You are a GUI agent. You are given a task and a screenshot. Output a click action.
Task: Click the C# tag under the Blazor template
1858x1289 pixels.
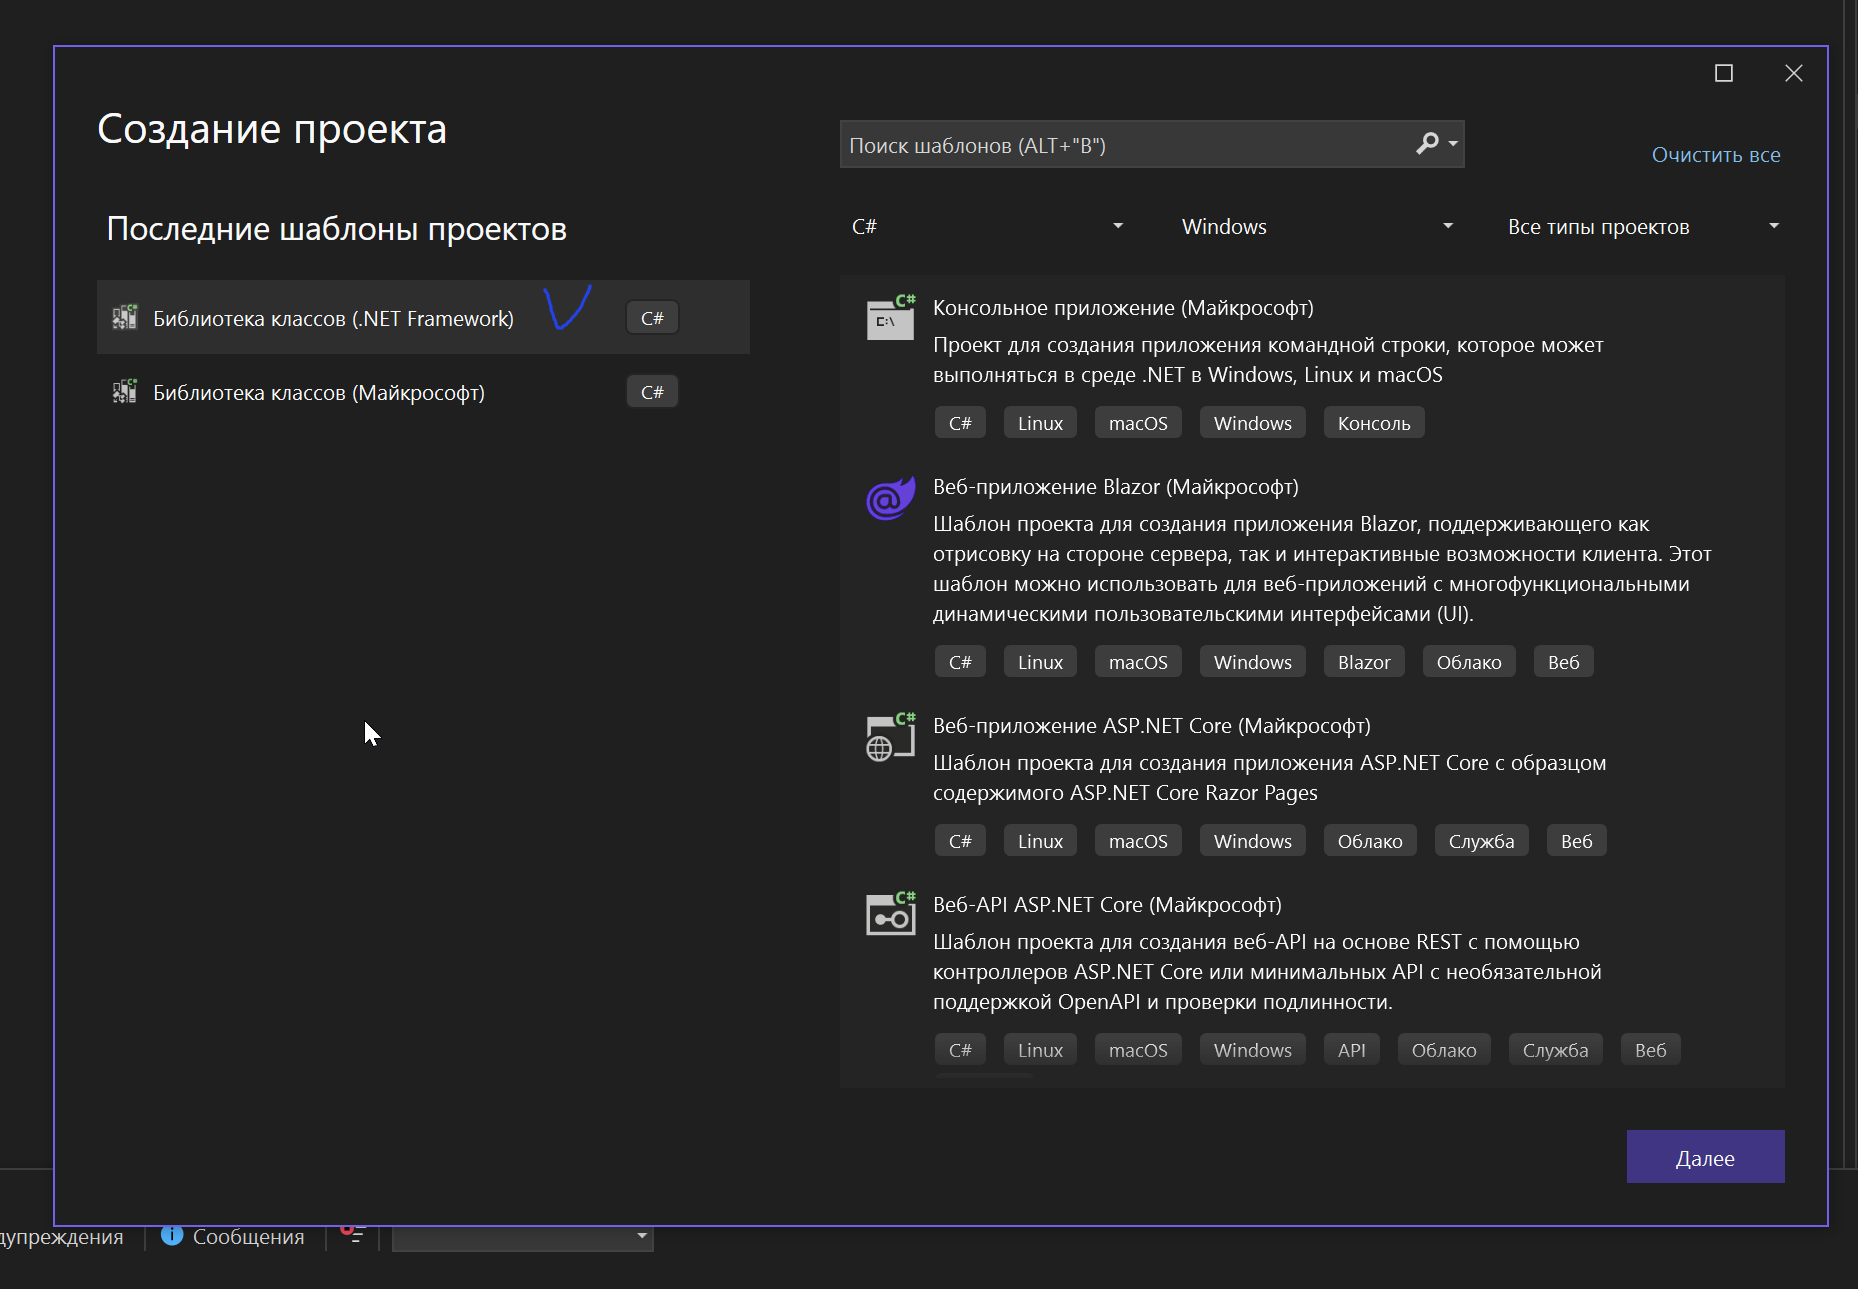[960, 662]
